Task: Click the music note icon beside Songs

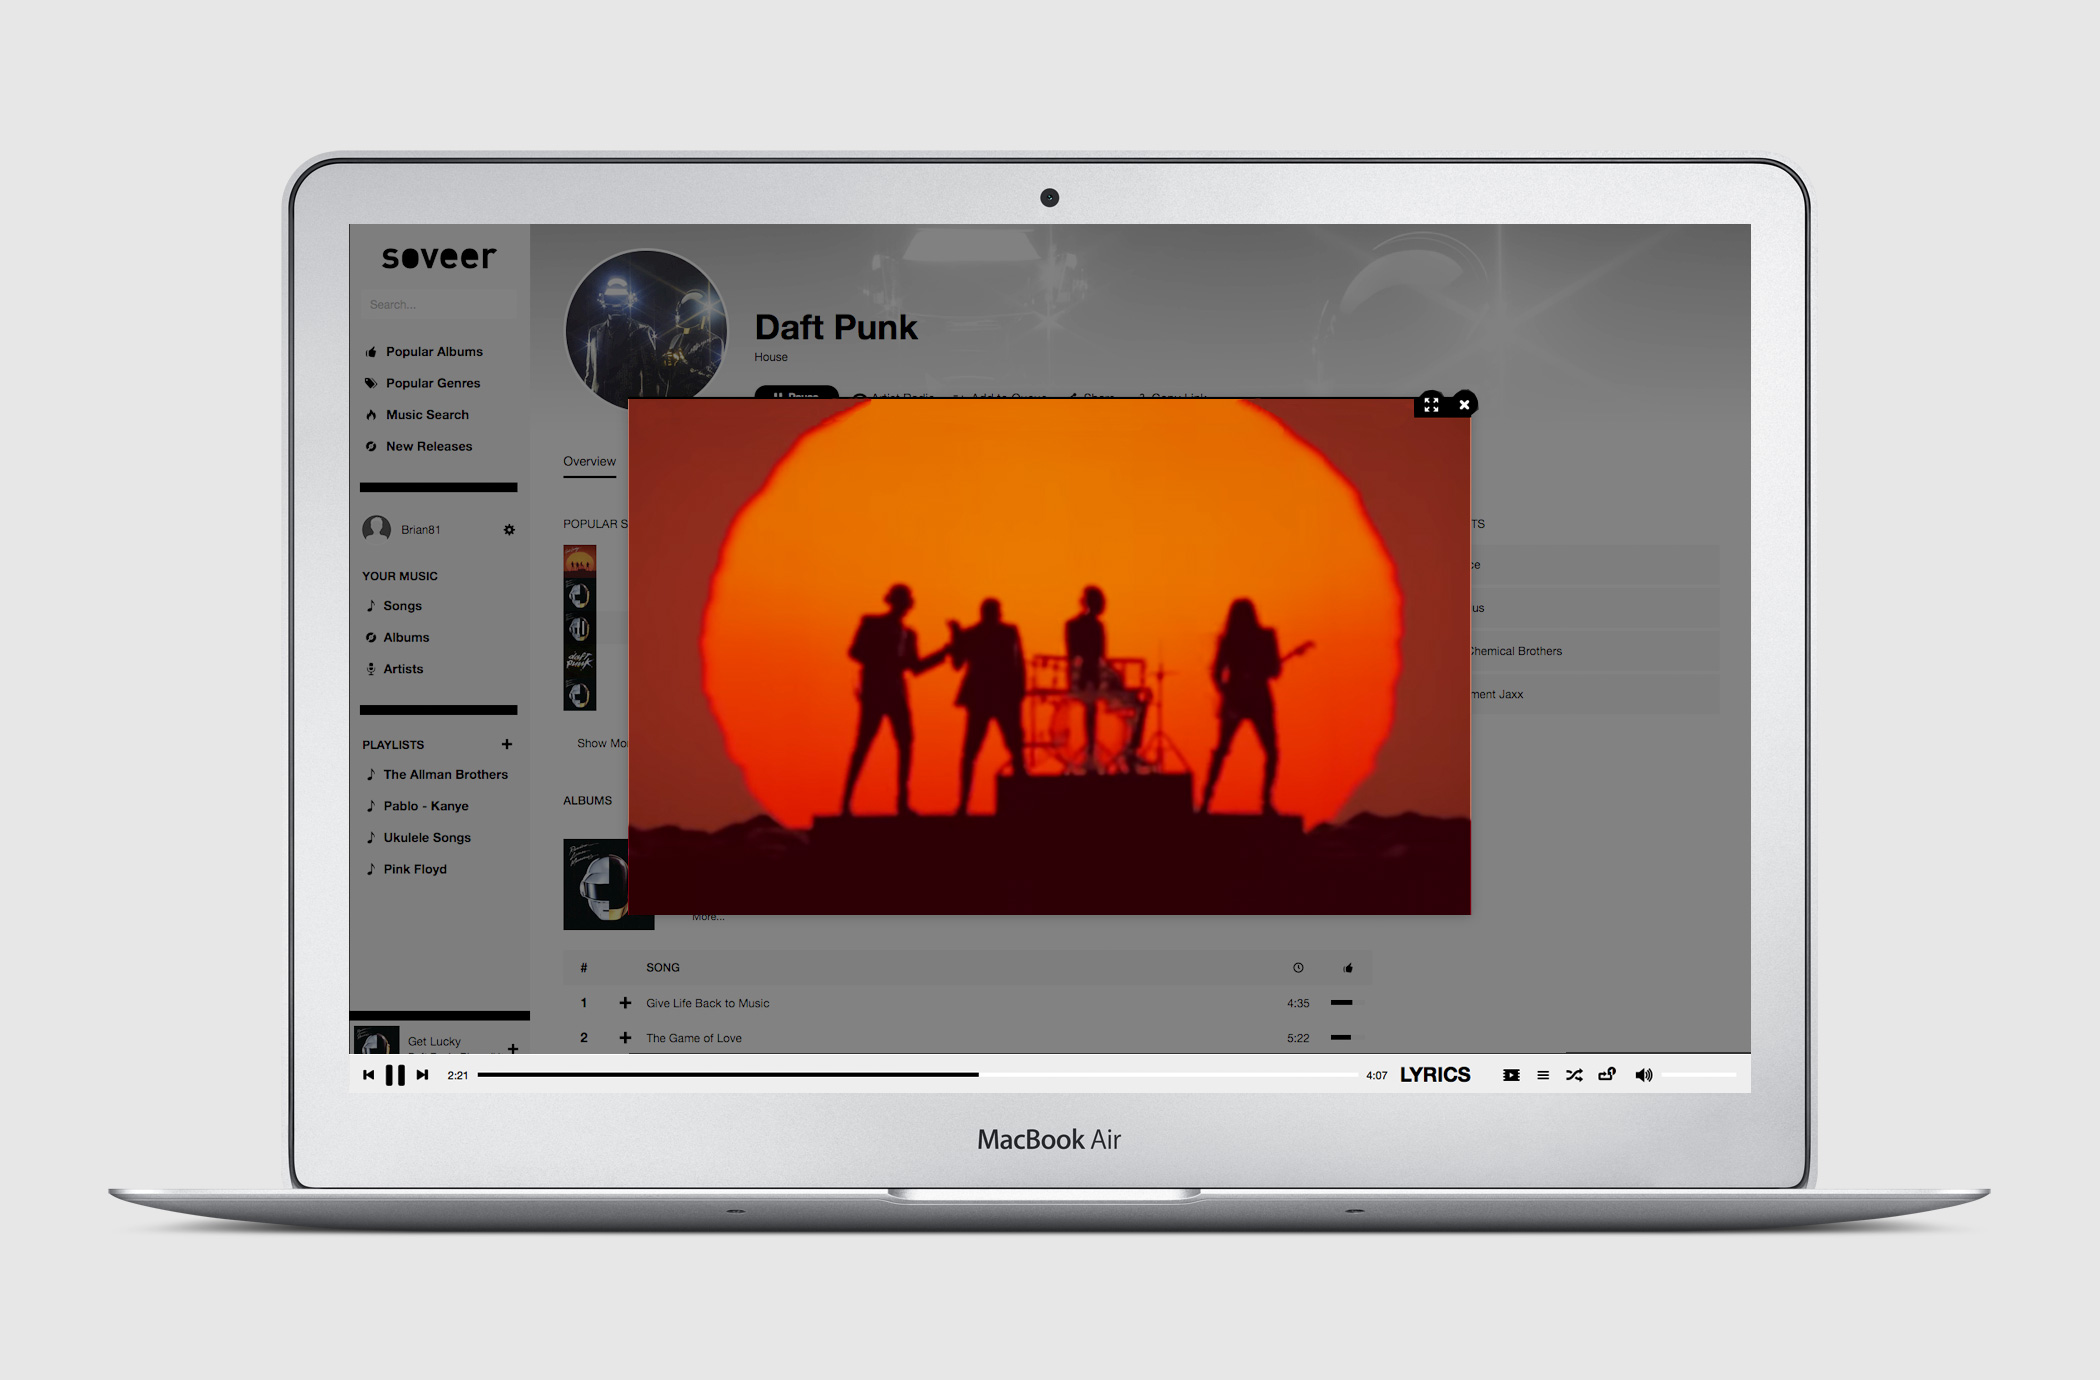Action: click(x=371, y=606)
